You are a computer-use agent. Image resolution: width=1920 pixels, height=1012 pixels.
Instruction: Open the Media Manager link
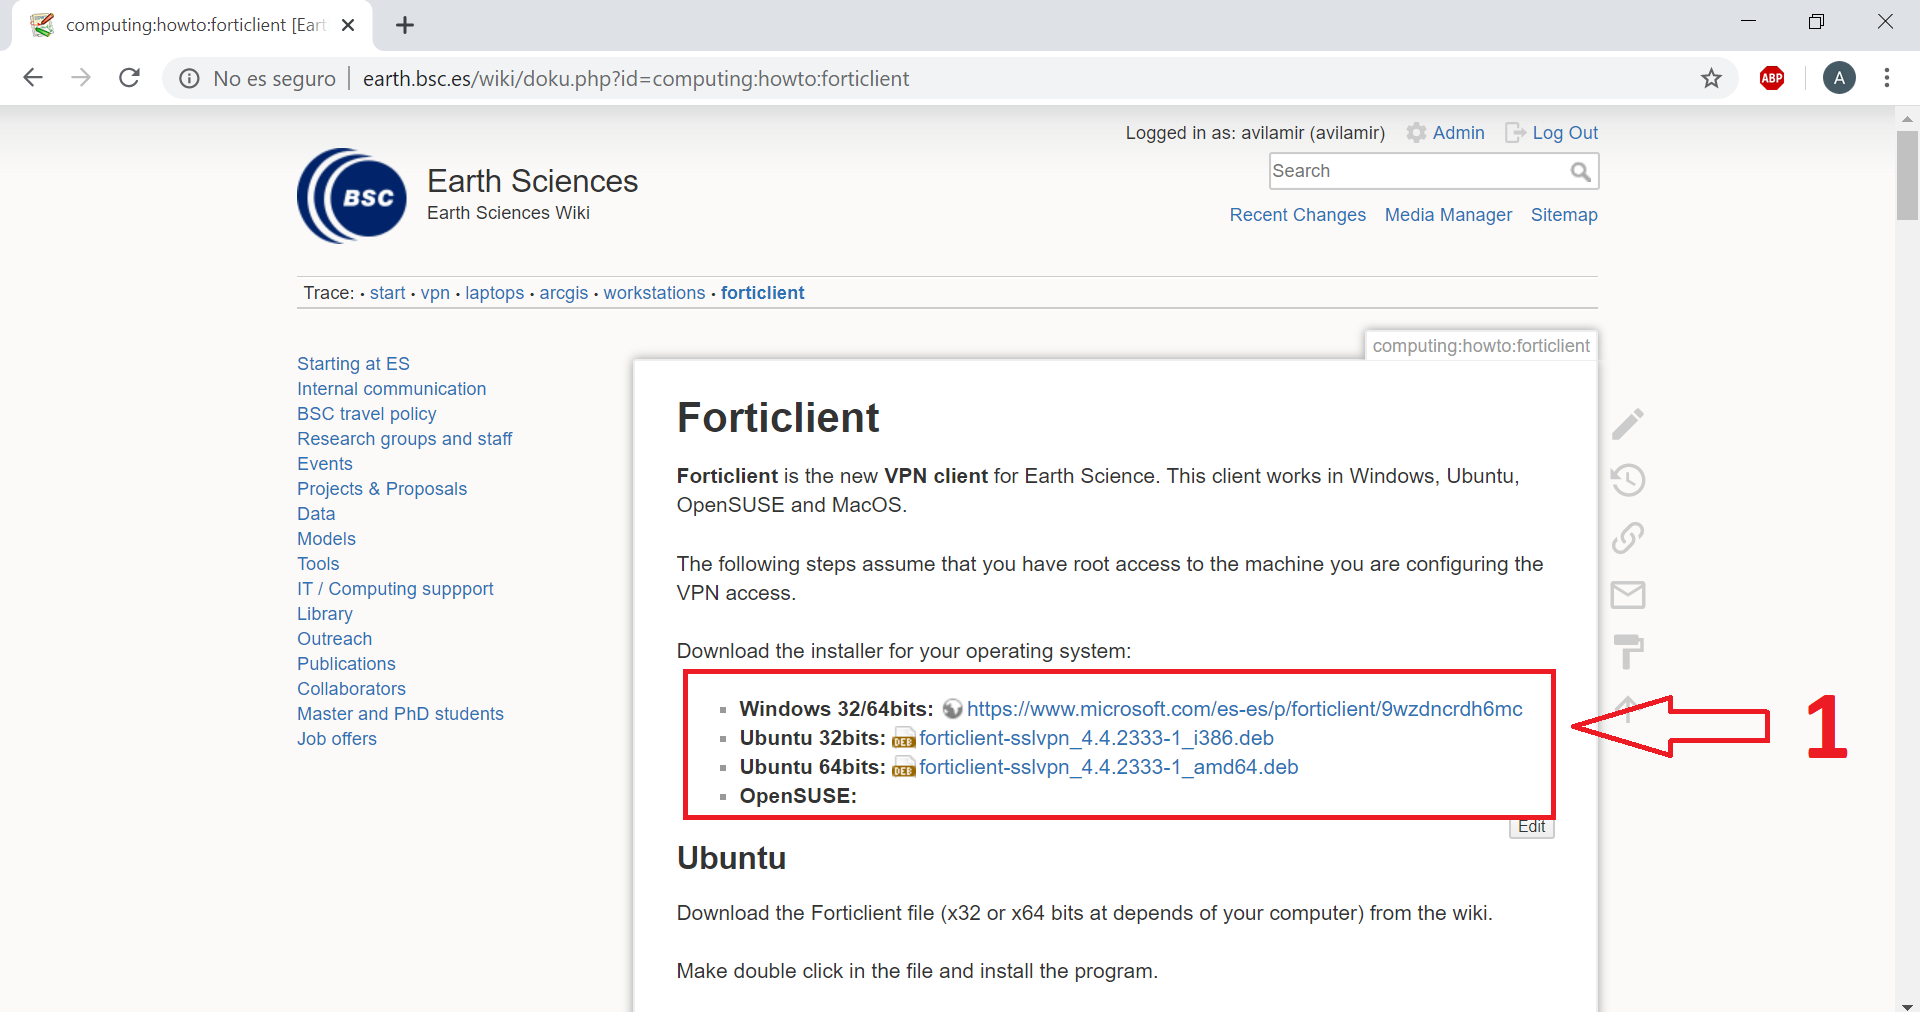click(x=1447, y=215)
